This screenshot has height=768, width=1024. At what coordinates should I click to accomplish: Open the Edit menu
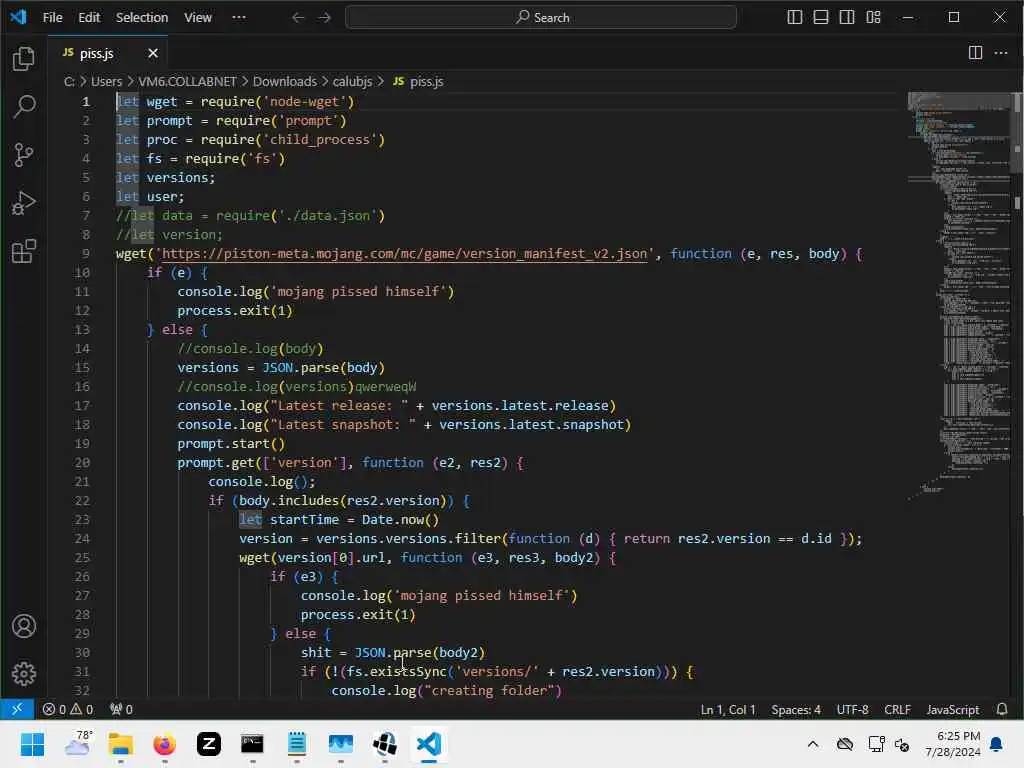point(89,18)
